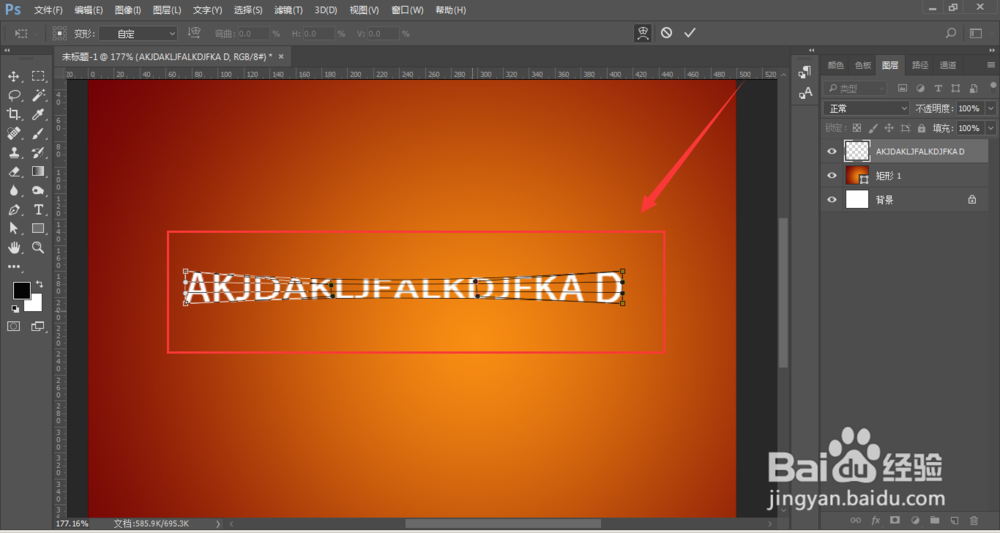1000x533 pixels.
Task: Click the search icon in options bar
Action: point(951,33)
